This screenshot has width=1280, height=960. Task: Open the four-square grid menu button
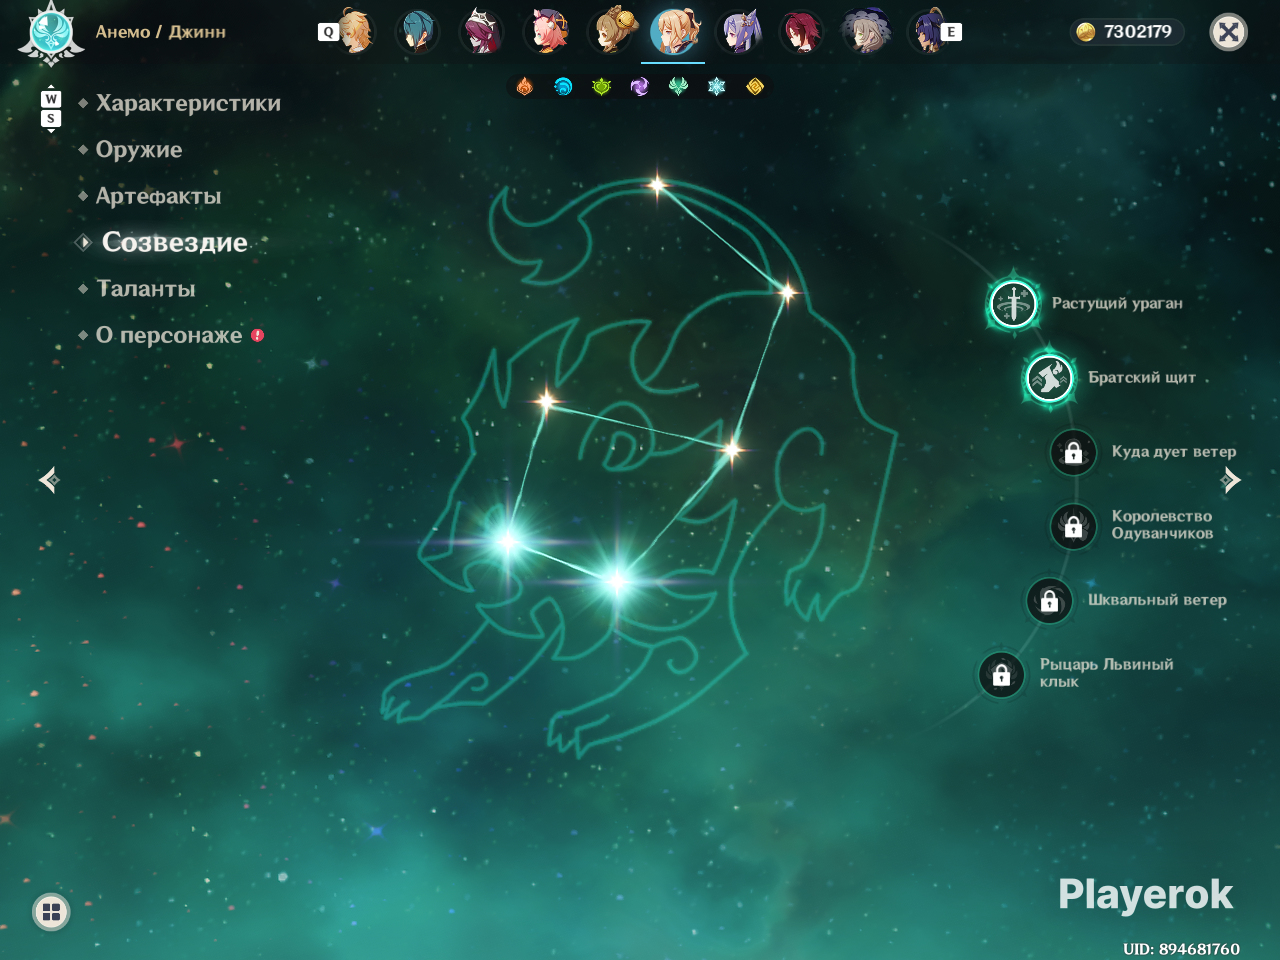(51, 912)
